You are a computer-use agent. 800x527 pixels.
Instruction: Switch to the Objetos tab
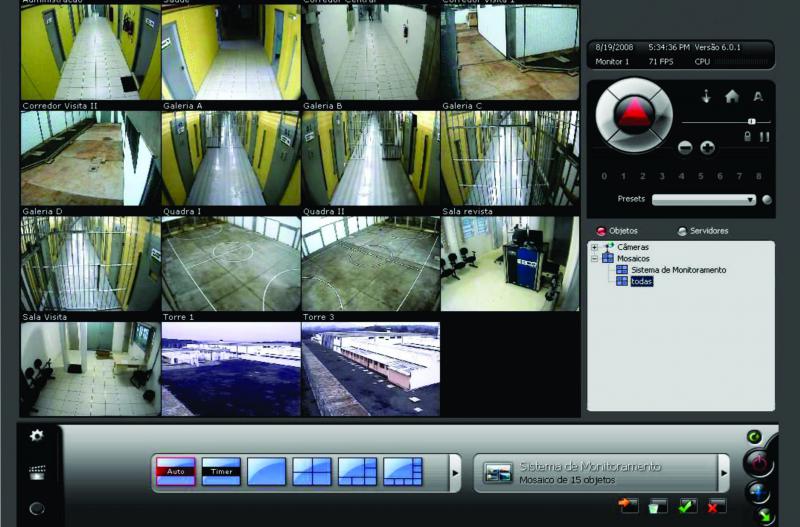click(x=617, y=231)
